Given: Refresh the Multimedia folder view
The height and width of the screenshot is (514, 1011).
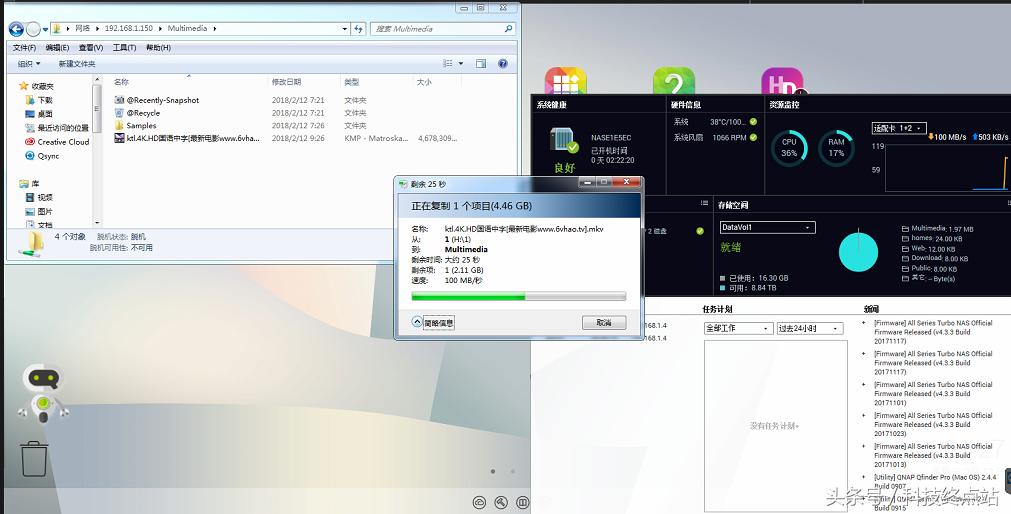Looking at the screenshot, I should click(358, 29).
